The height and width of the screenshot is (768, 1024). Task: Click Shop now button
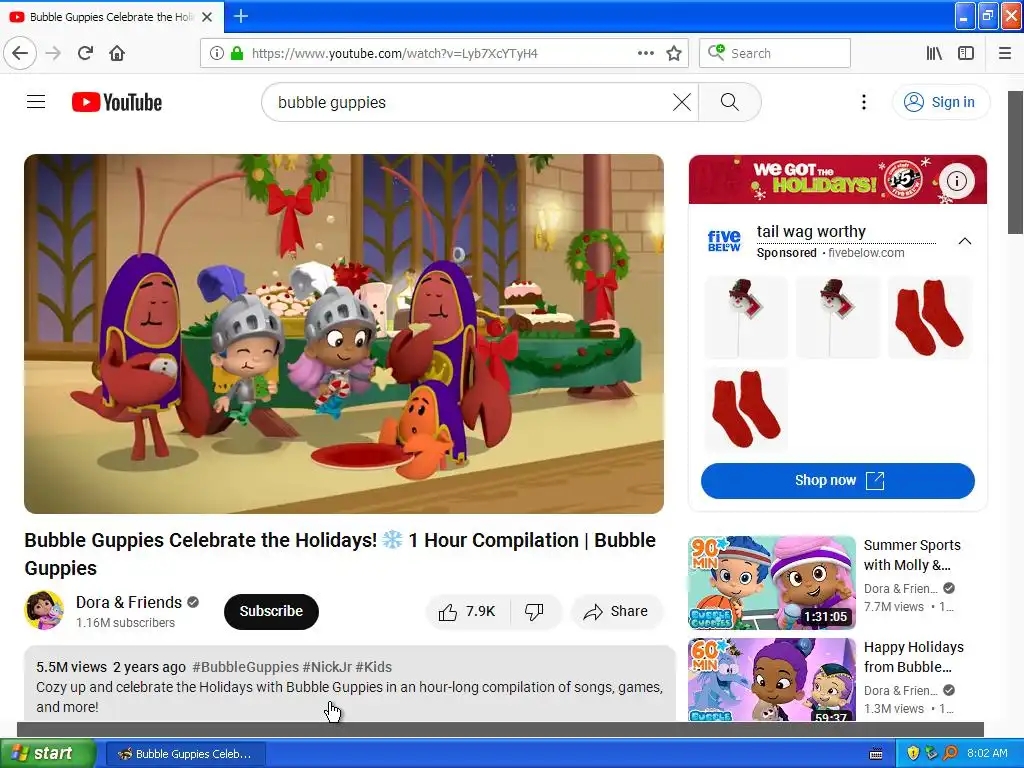tap(837, 481)
